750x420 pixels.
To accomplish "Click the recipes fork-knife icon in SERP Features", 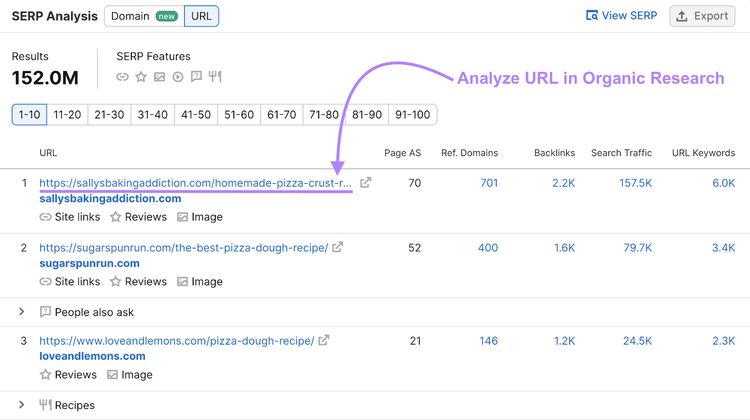I will click(x=215, y=77).
